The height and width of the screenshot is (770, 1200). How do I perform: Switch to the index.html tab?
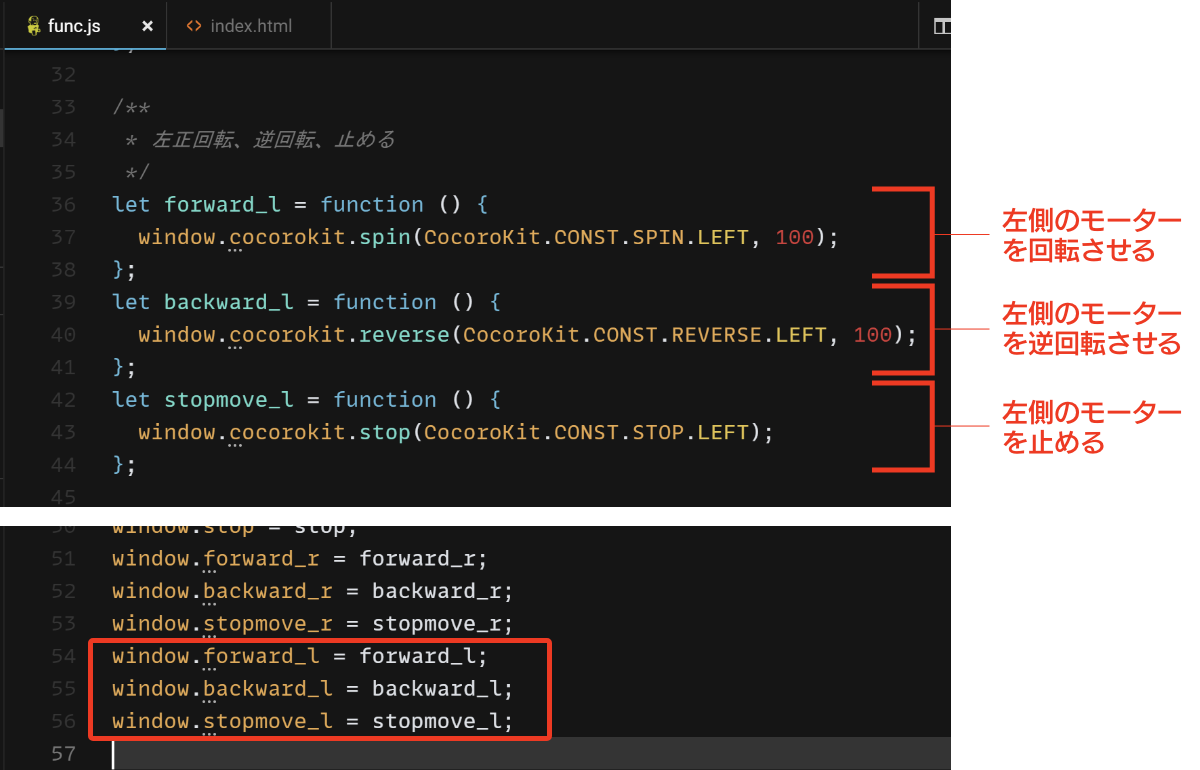pyautogui.click(x=250, y=26)
